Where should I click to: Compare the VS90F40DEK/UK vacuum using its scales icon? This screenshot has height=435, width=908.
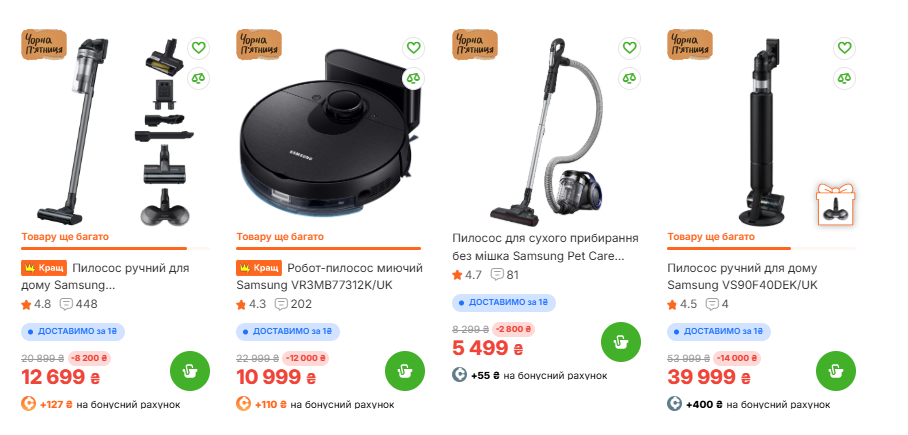coord(844,78)
